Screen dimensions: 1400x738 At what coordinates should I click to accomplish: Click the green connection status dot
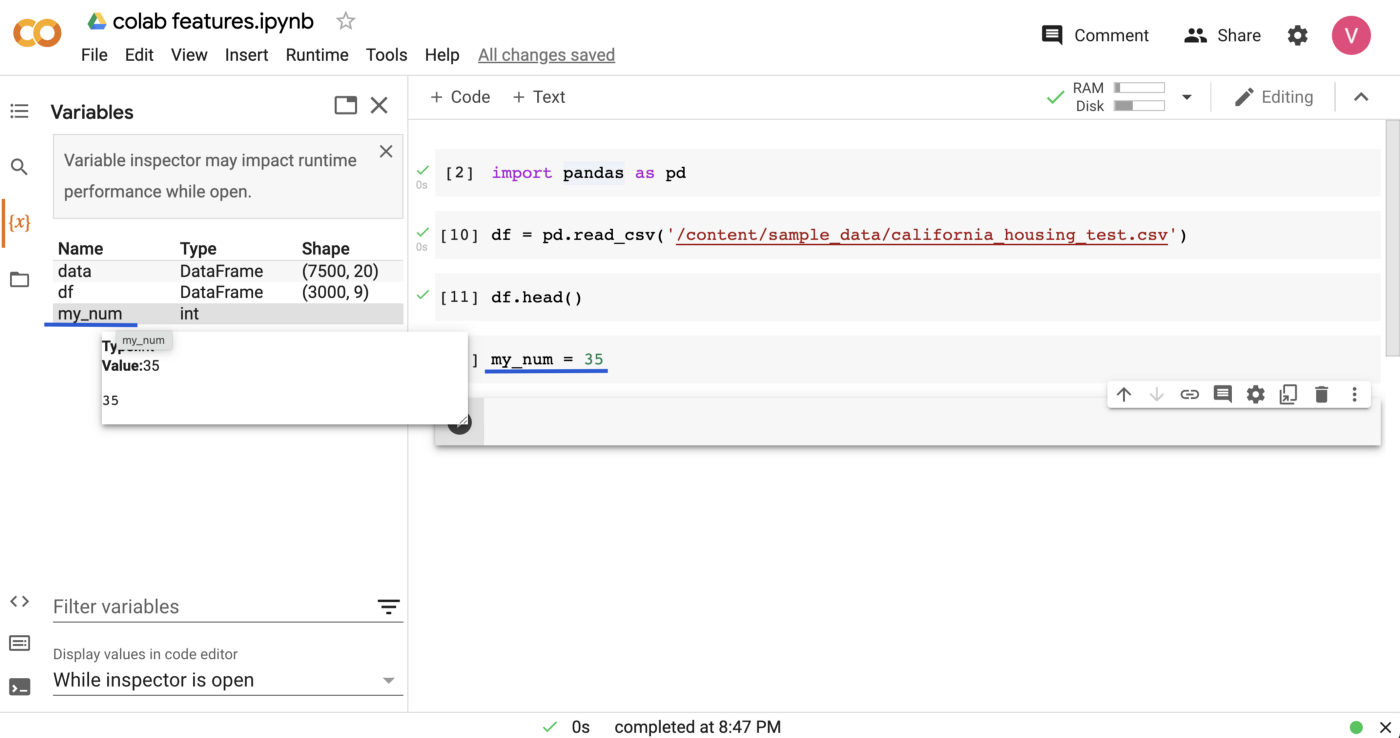[x=1356, y=728]
